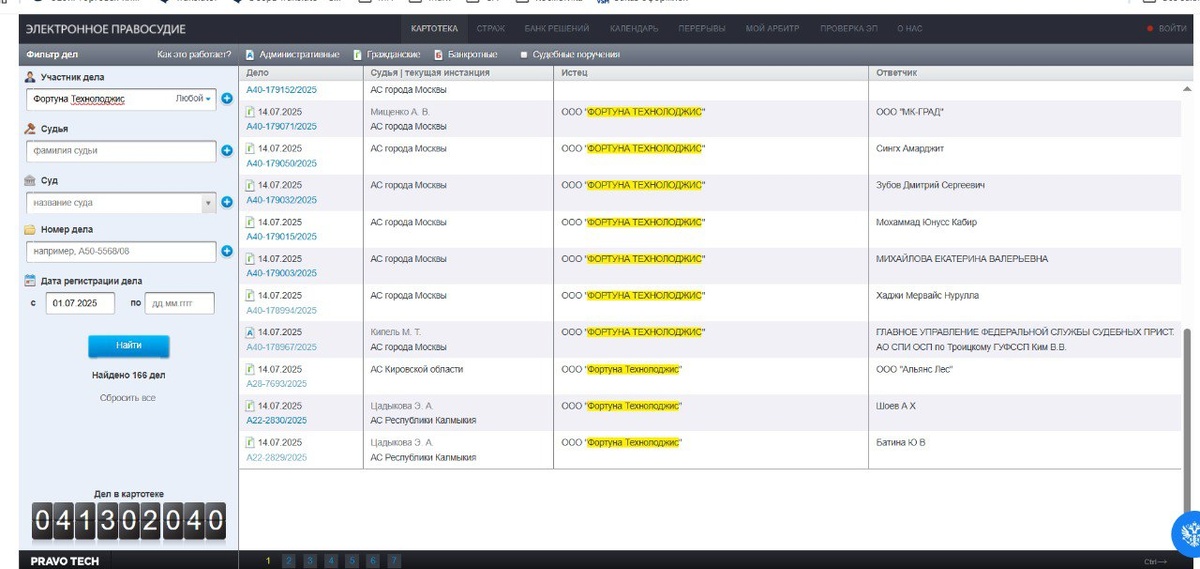Viewport: 1200px width, 569px height.
Task: Click defendant text ООО "МК-ГРАД"
Action: tap(909, 112)
